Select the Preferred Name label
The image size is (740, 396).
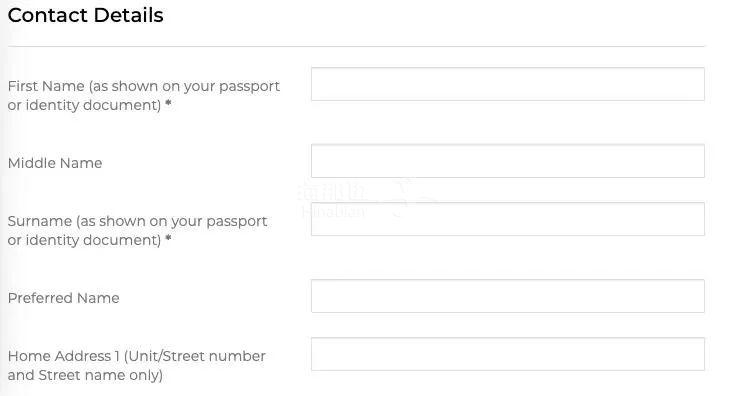(63, 298)
